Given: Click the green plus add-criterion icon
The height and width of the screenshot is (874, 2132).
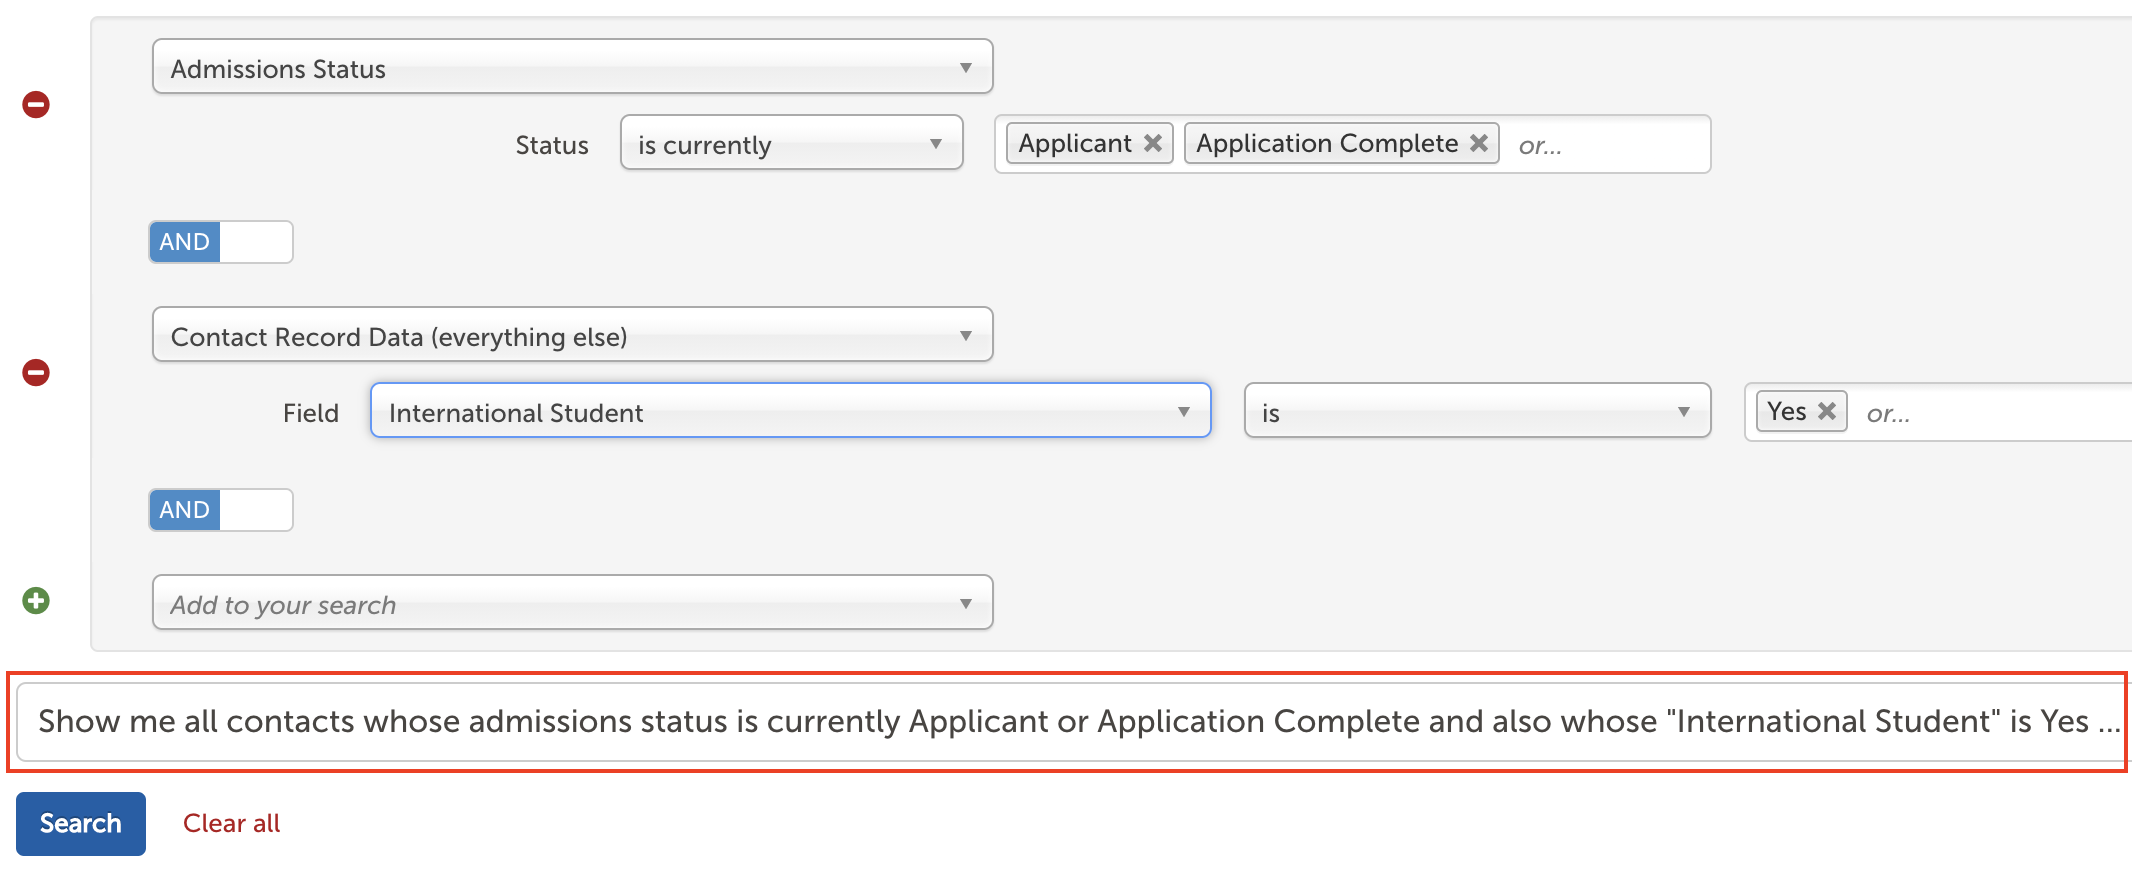Looking at the screenshot, I should pyautogui.click(x=36, y=601).
